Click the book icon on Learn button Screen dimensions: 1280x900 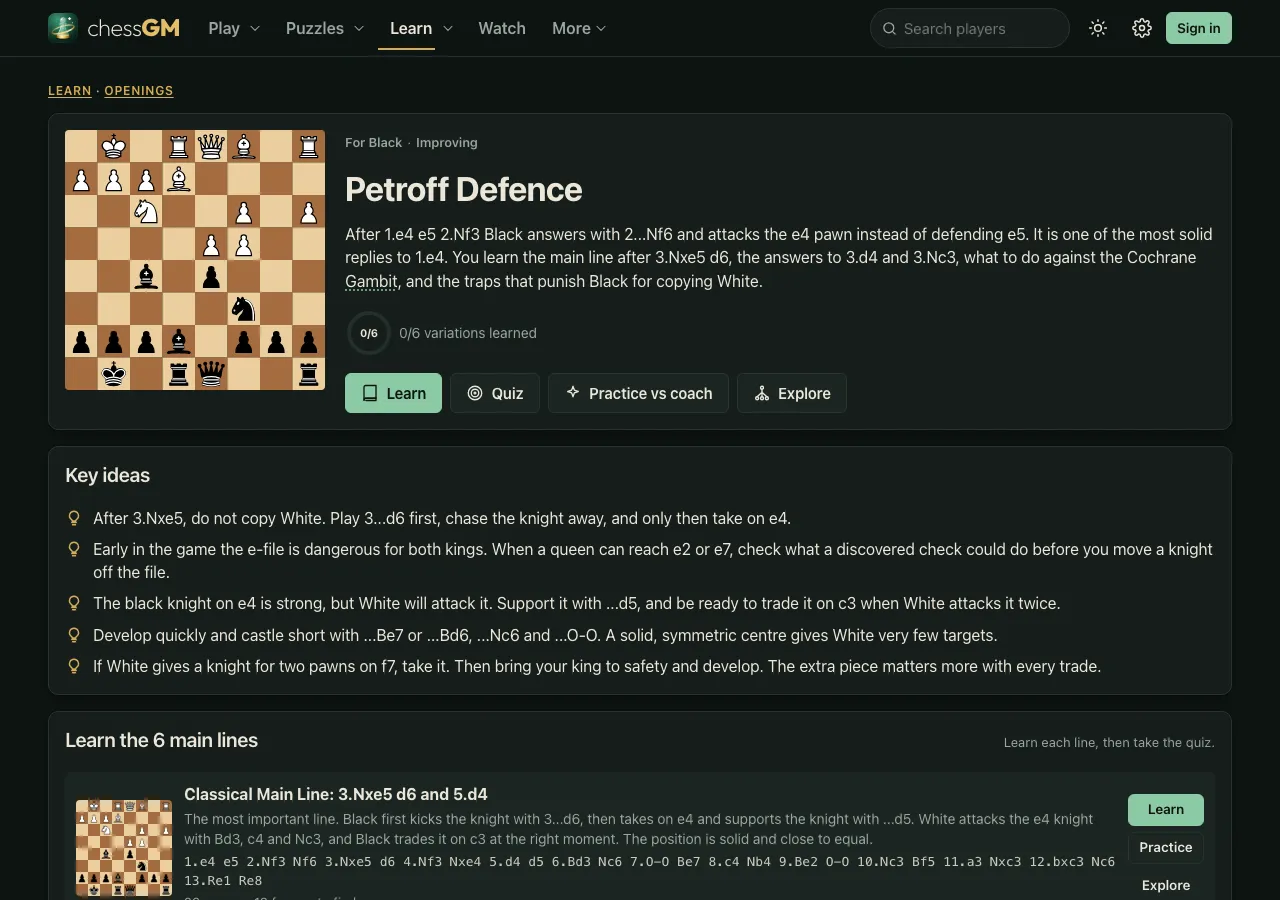point(370,393)
